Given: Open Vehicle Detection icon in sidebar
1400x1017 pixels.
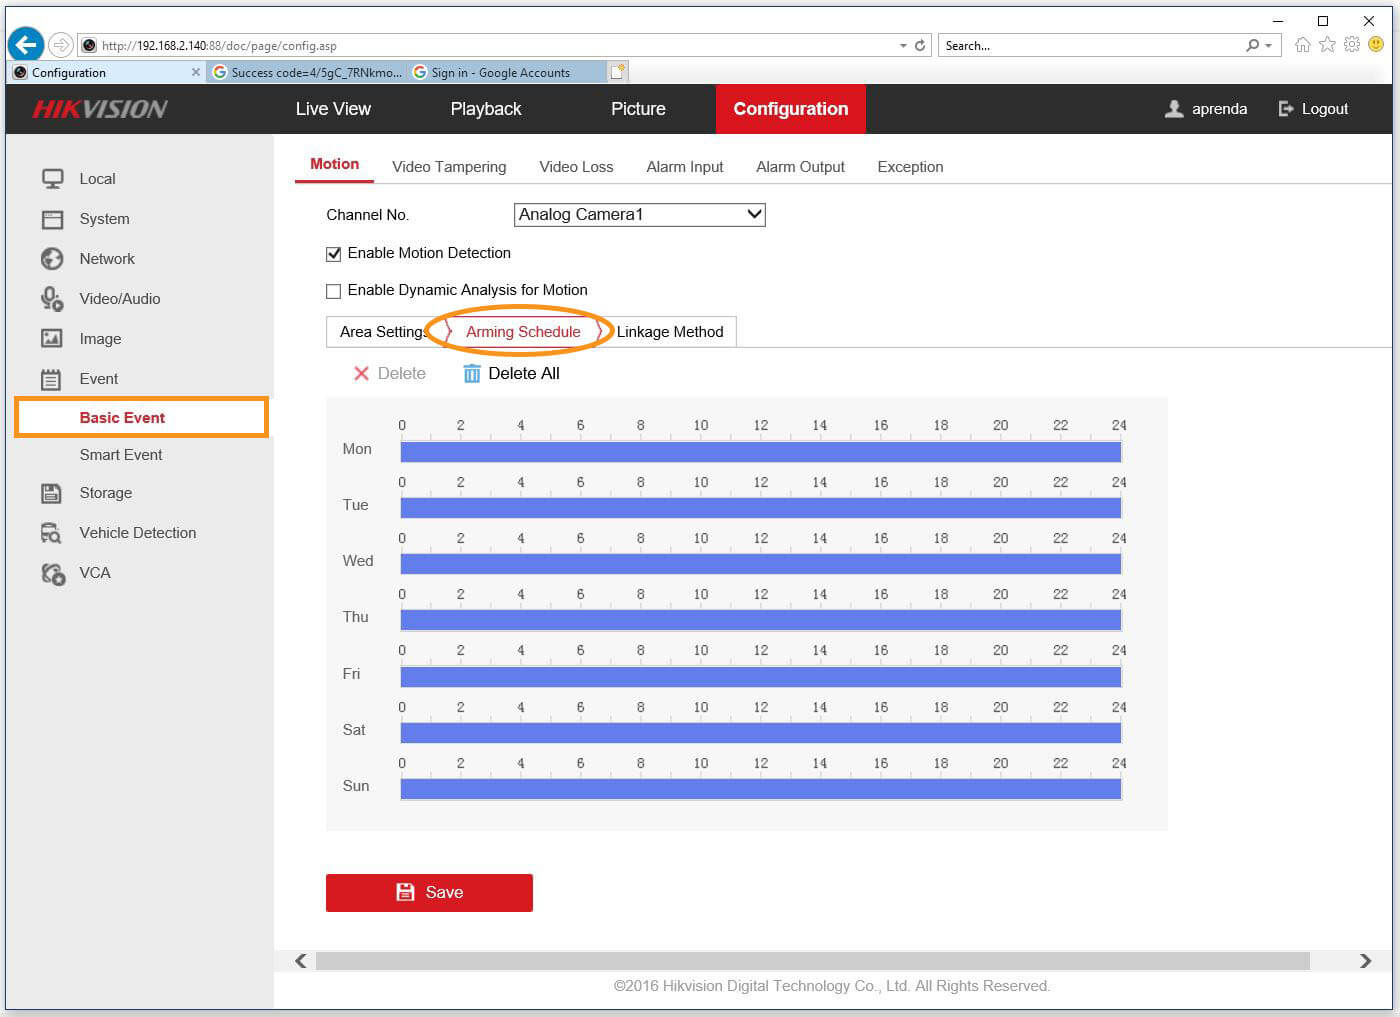Looking at the screenshot, I should tap(52, 533).
